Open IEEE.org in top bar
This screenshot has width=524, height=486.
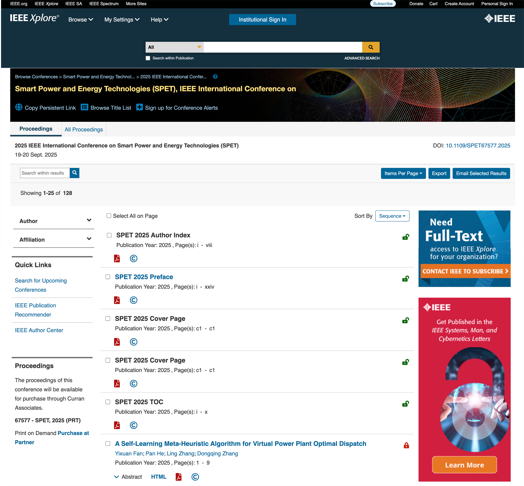tap(19, 4)
